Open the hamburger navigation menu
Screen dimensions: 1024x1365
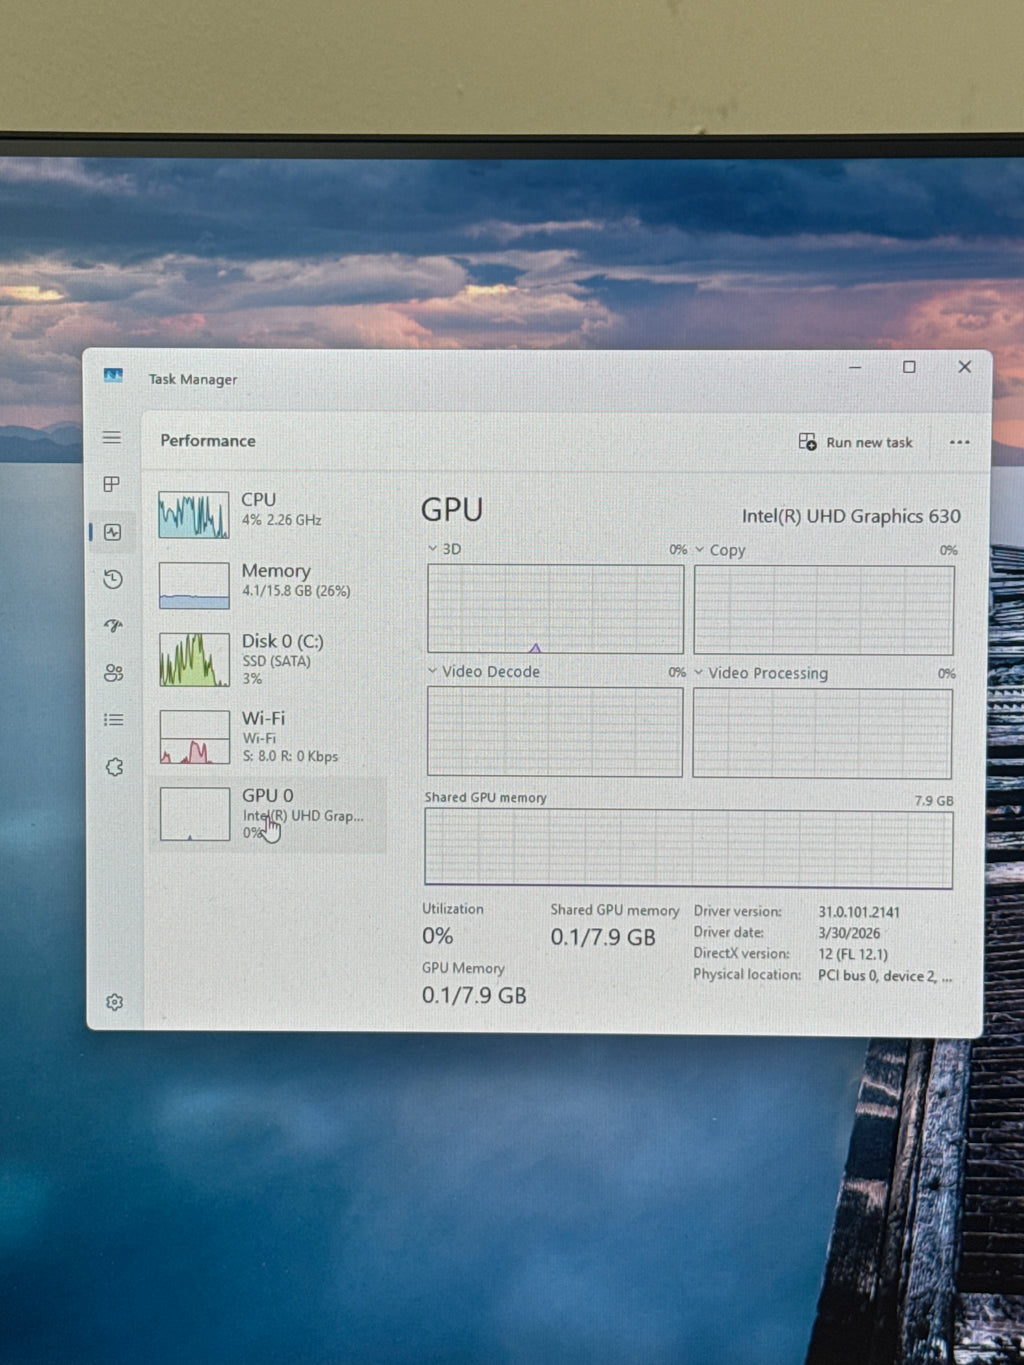[112, 438]
